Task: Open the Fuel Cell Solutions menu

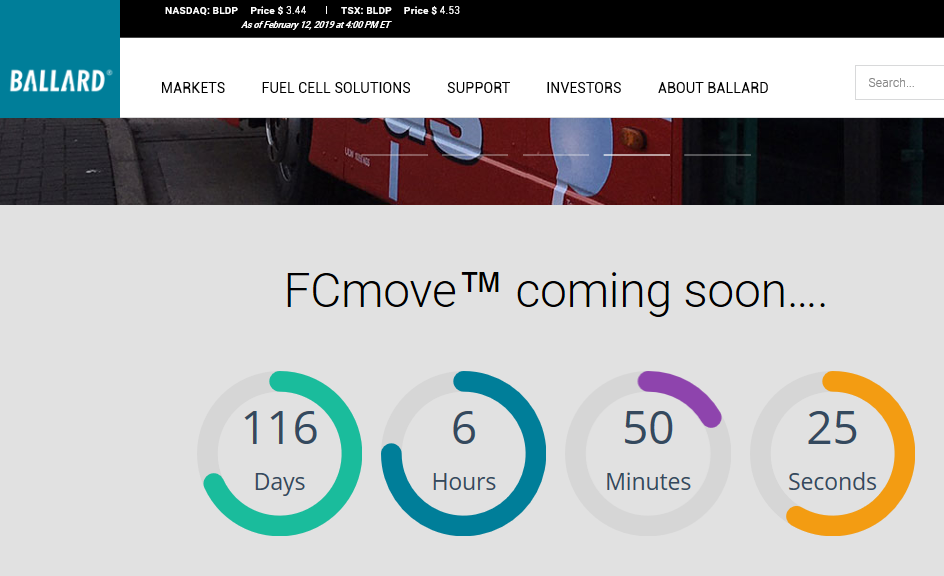Action: pos(336,88)
